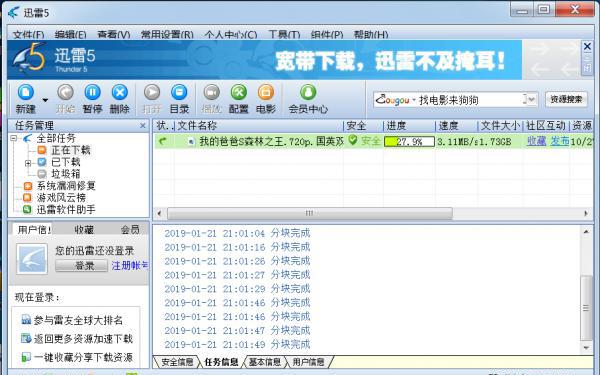600x375 pixels.
Task: Close the advertisement banner with the X
Action: 587,47
